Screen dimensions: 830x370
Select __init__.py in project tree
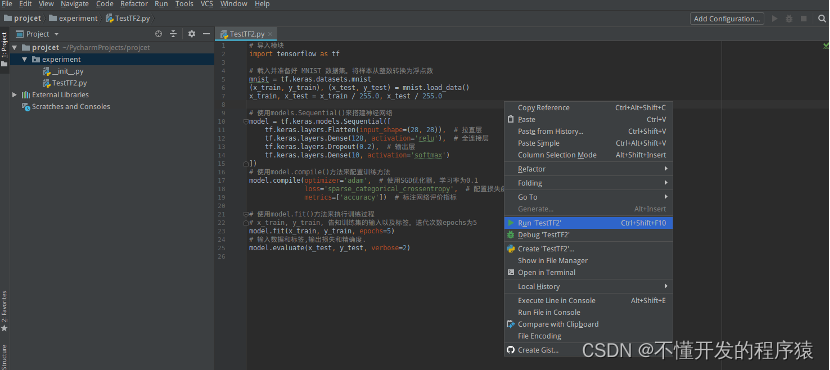[63, 71]
